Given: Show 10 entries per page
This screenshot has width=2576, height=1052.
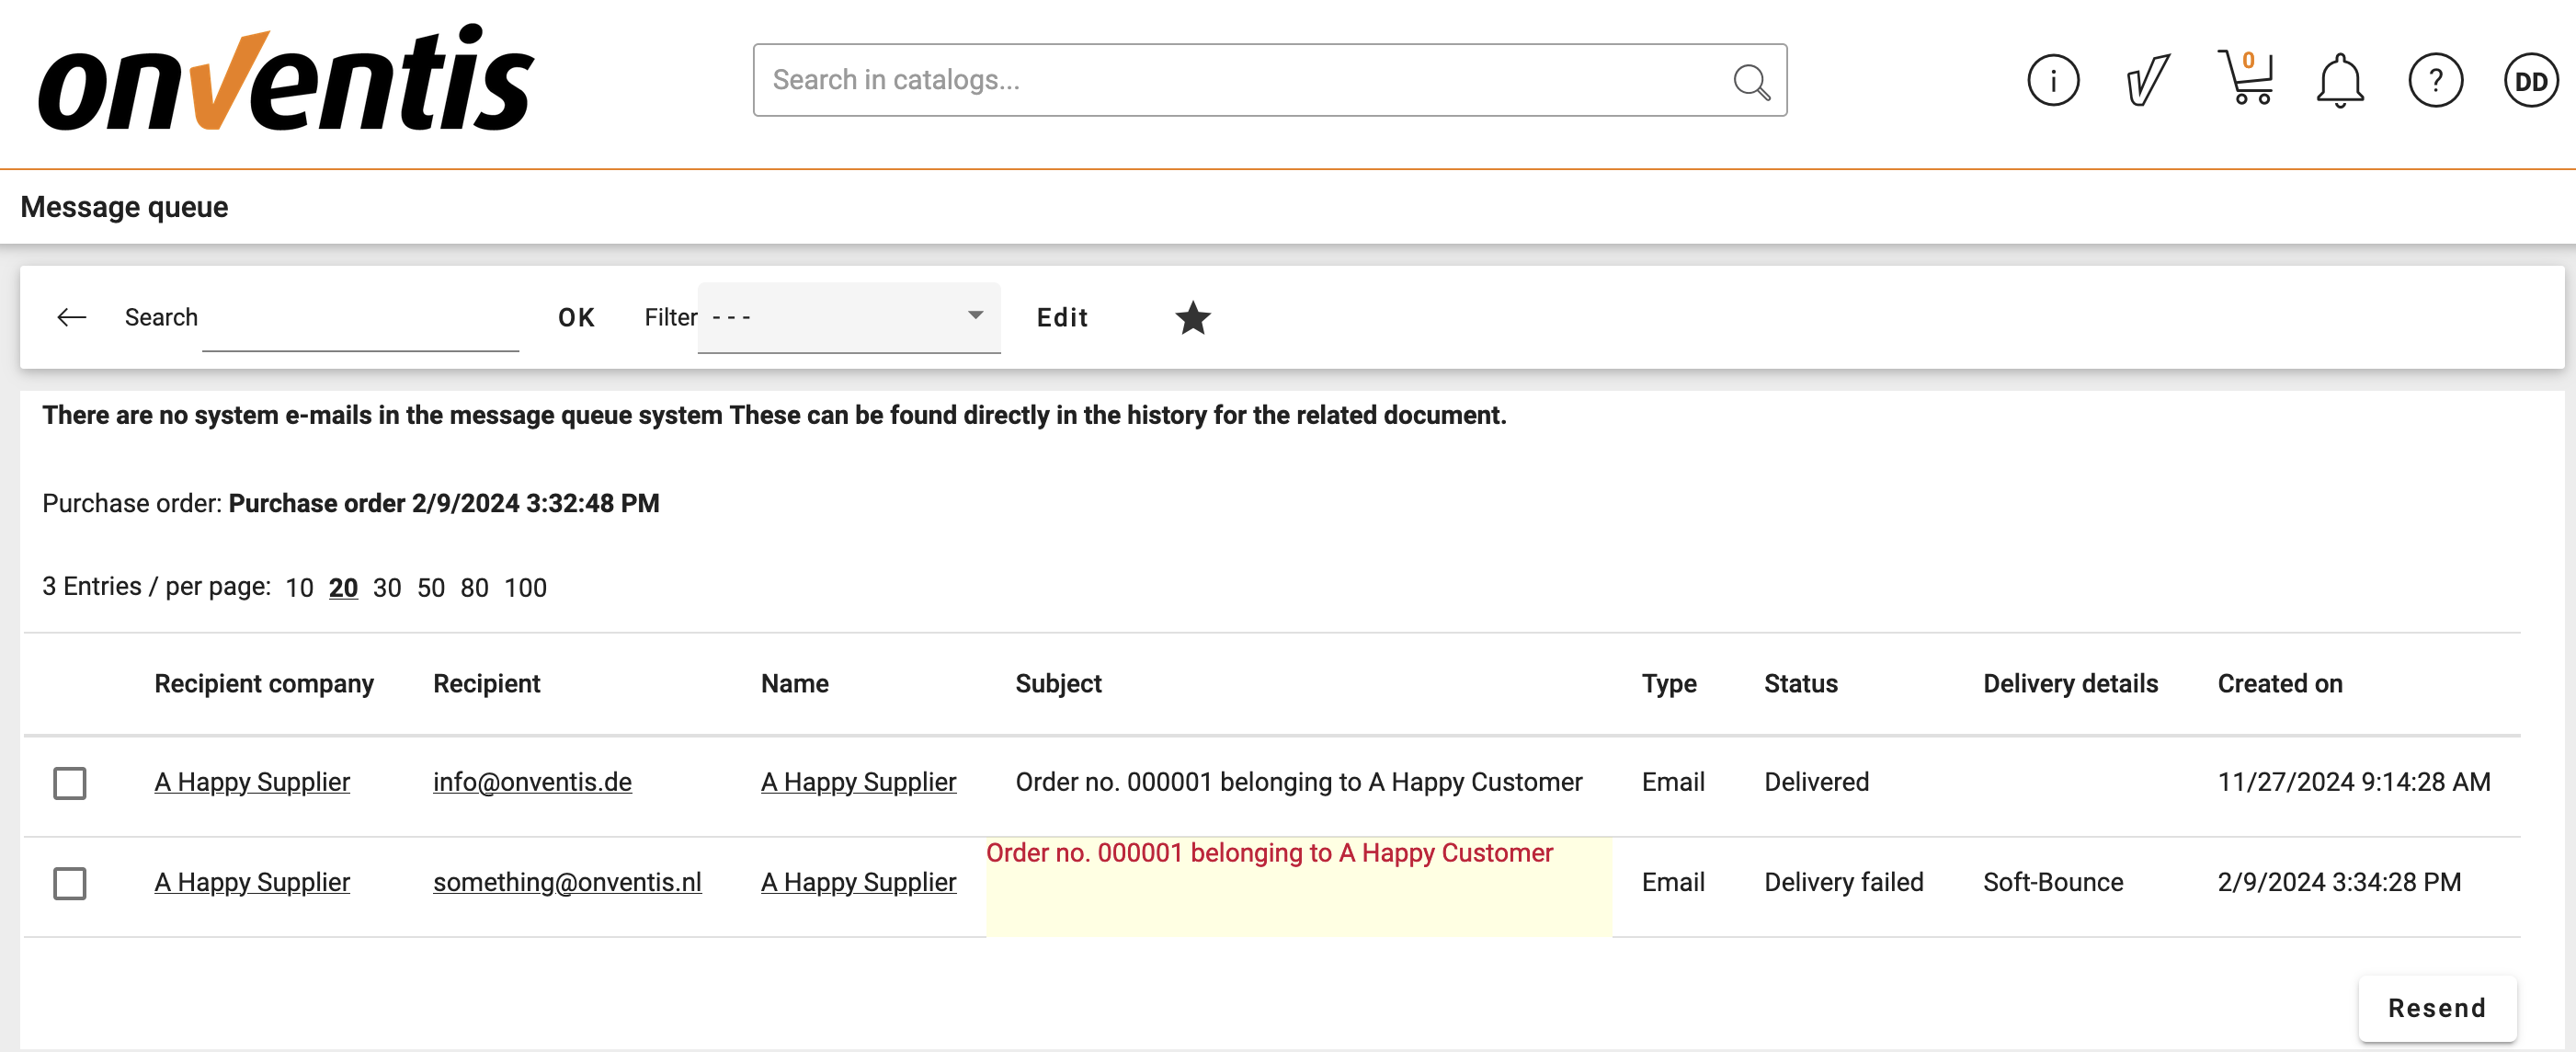Looking at the screenshot, I should click(x=299, y=587).
